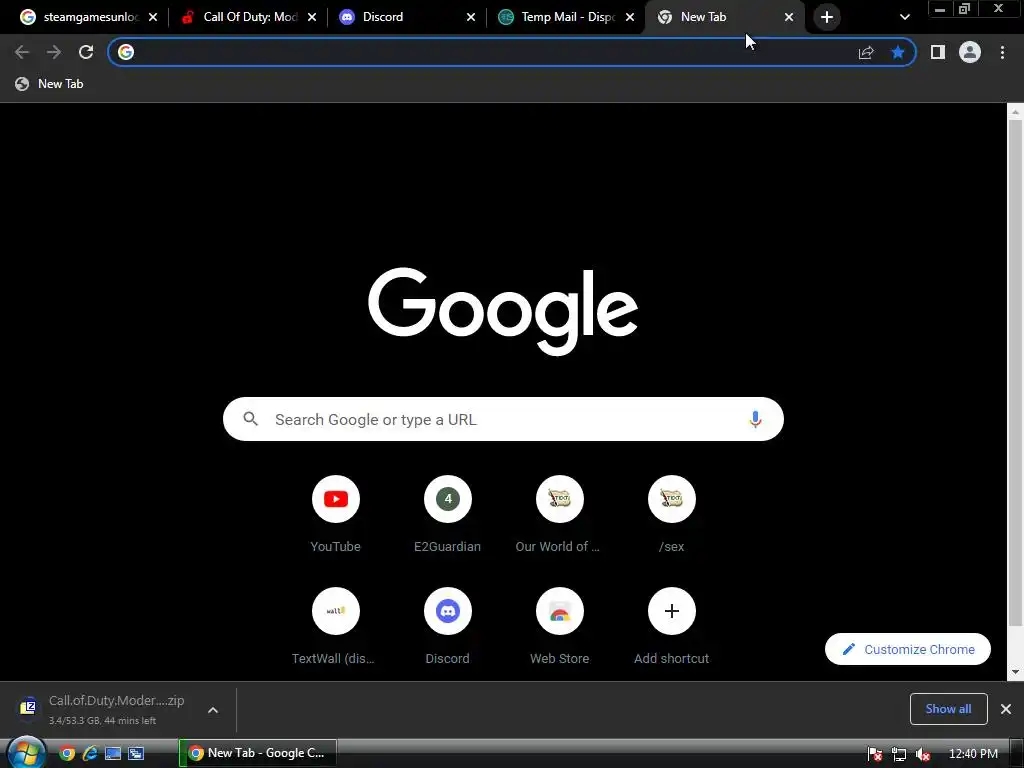Open the Windows Start orb
1024x768 pixels.
[26, 752]
